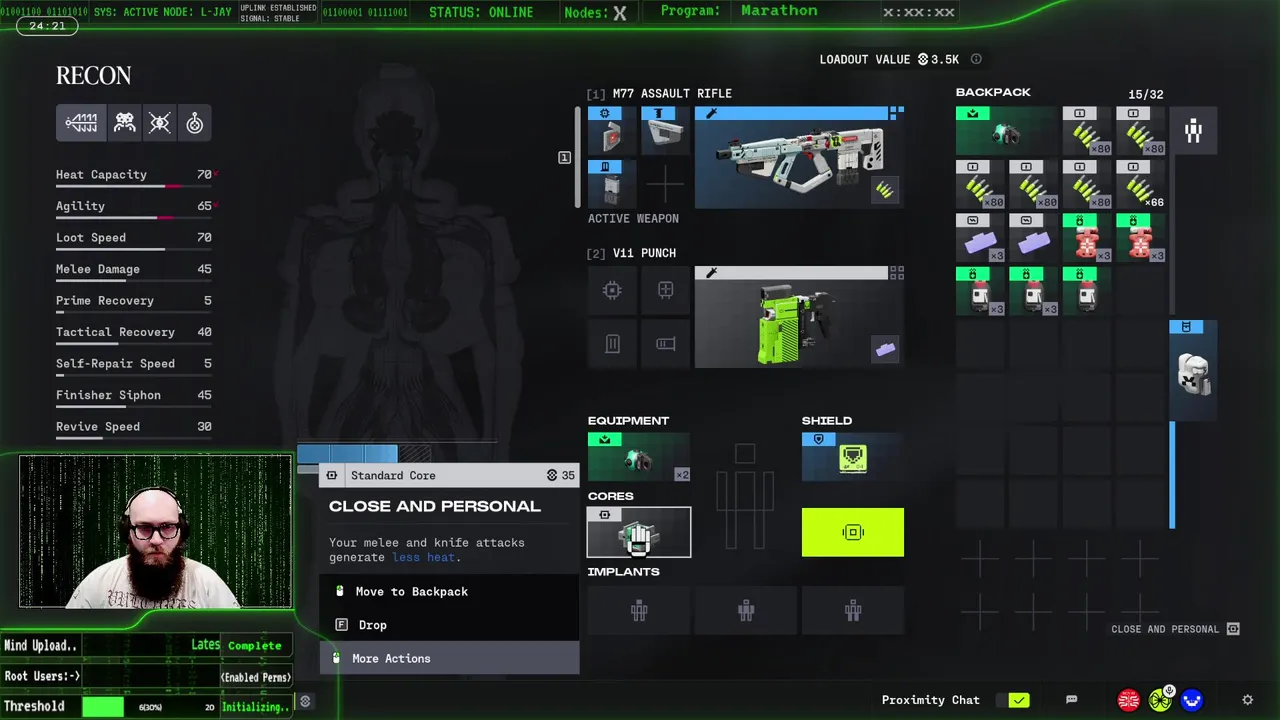Image resolution: width=1280 pixels, height=720 pixels.
Task: Select the blue-tagged white item beside backpack
Action: [x=1193, y=370]
